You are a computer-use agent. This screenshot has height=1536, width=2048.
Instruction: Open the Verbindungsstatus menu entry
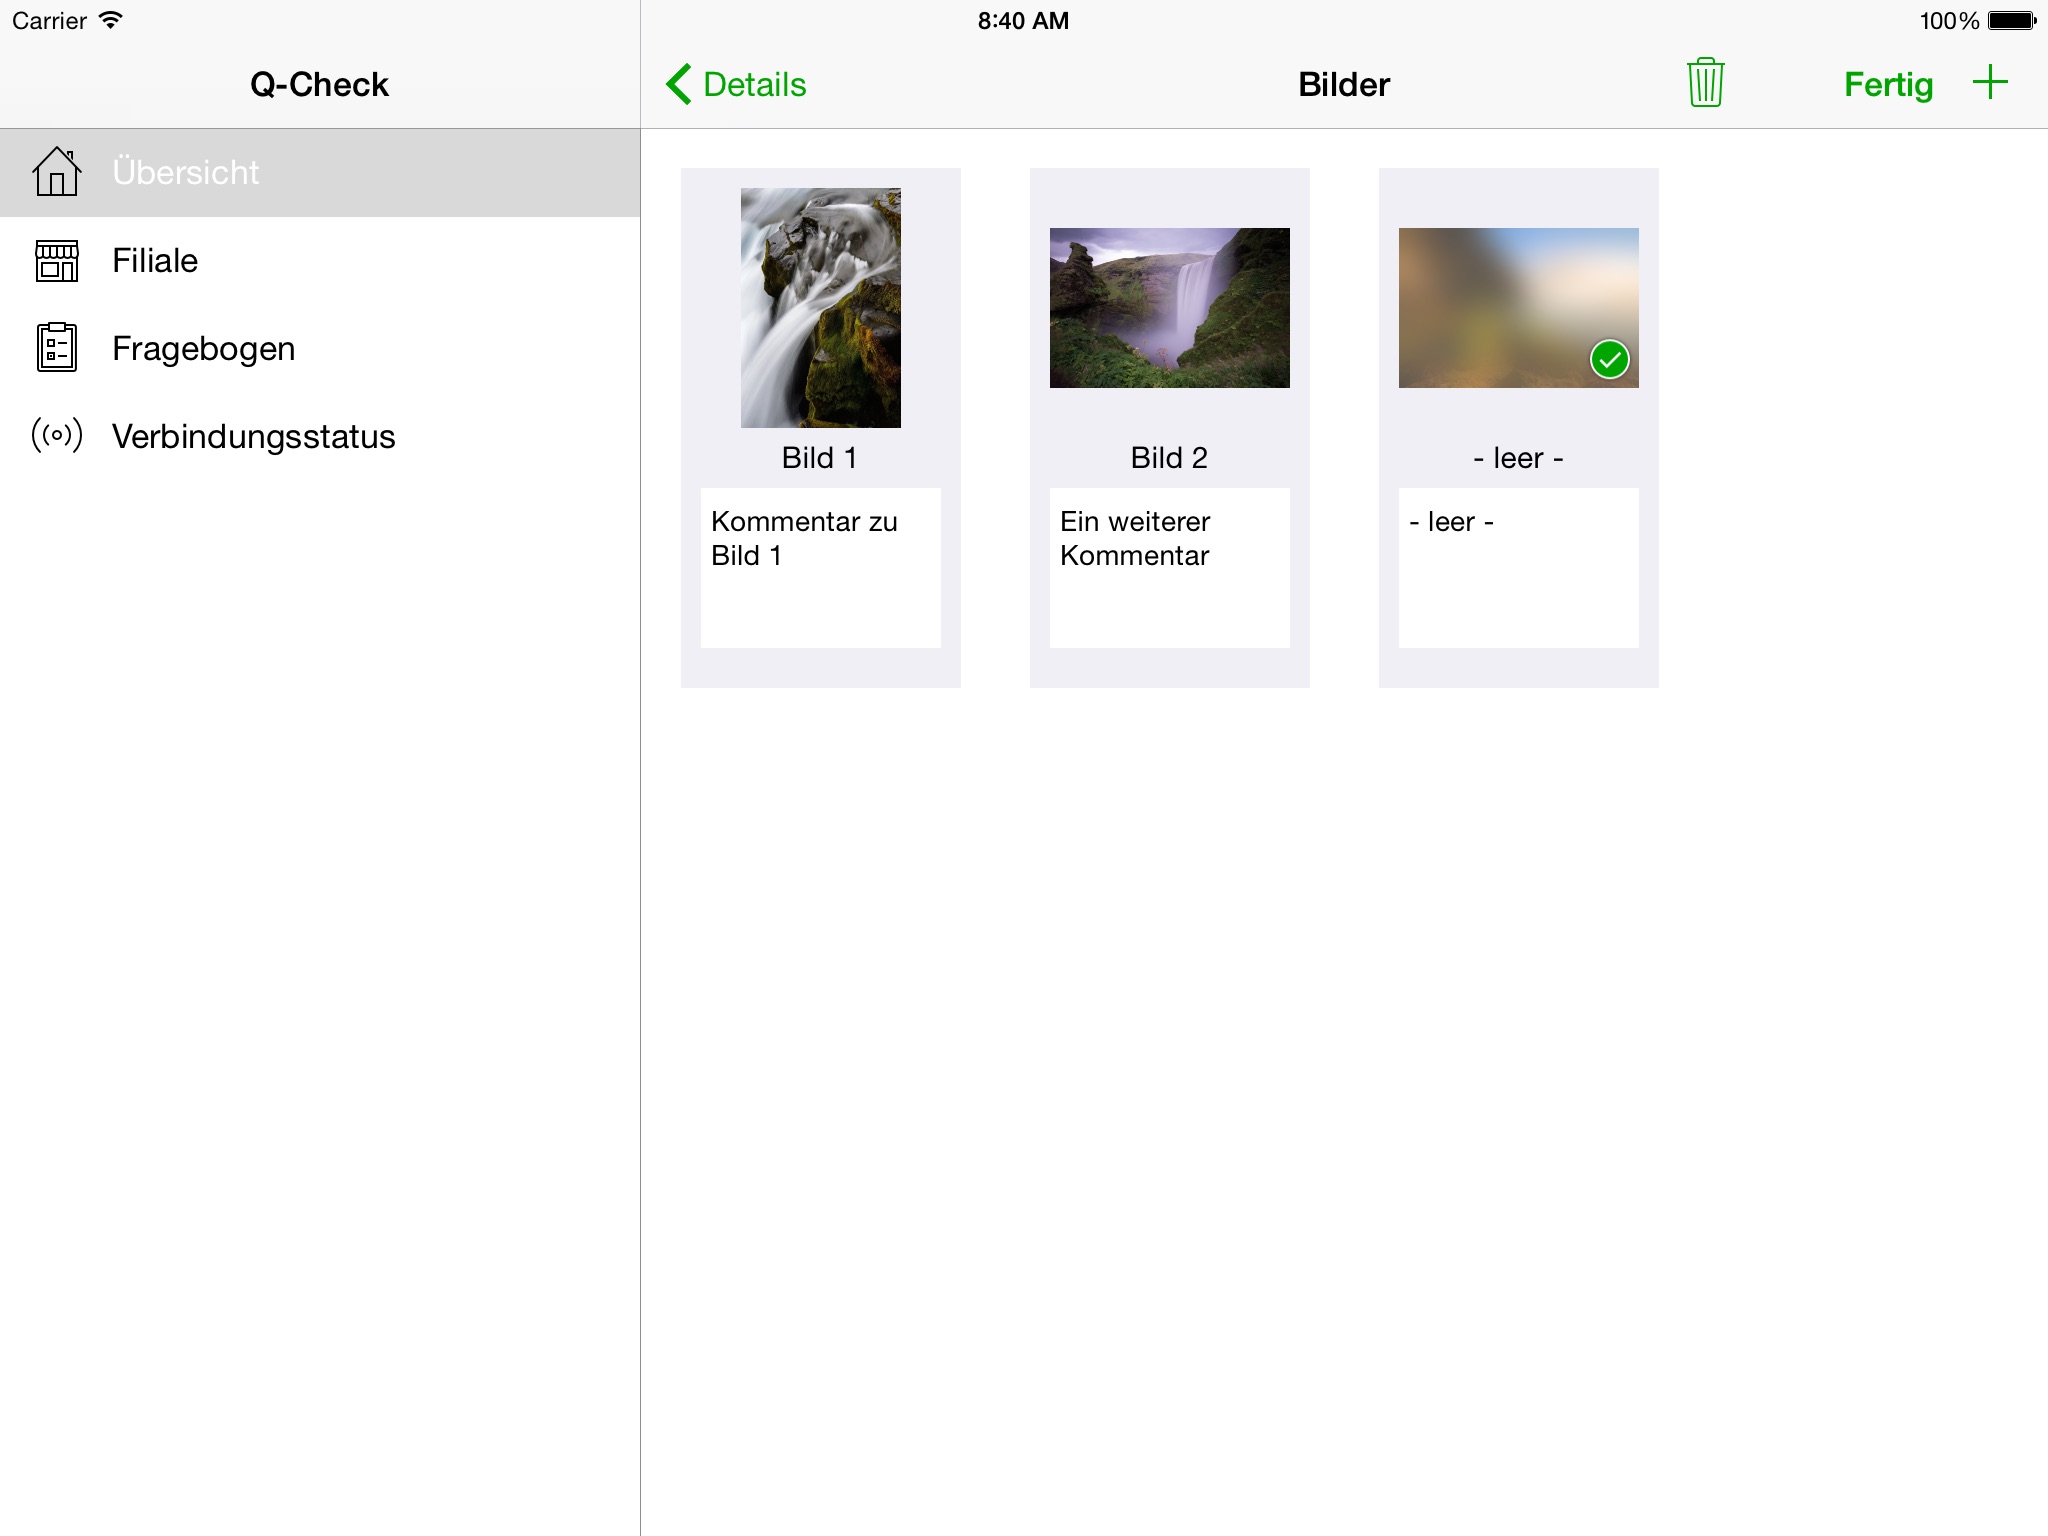[320, 436]
